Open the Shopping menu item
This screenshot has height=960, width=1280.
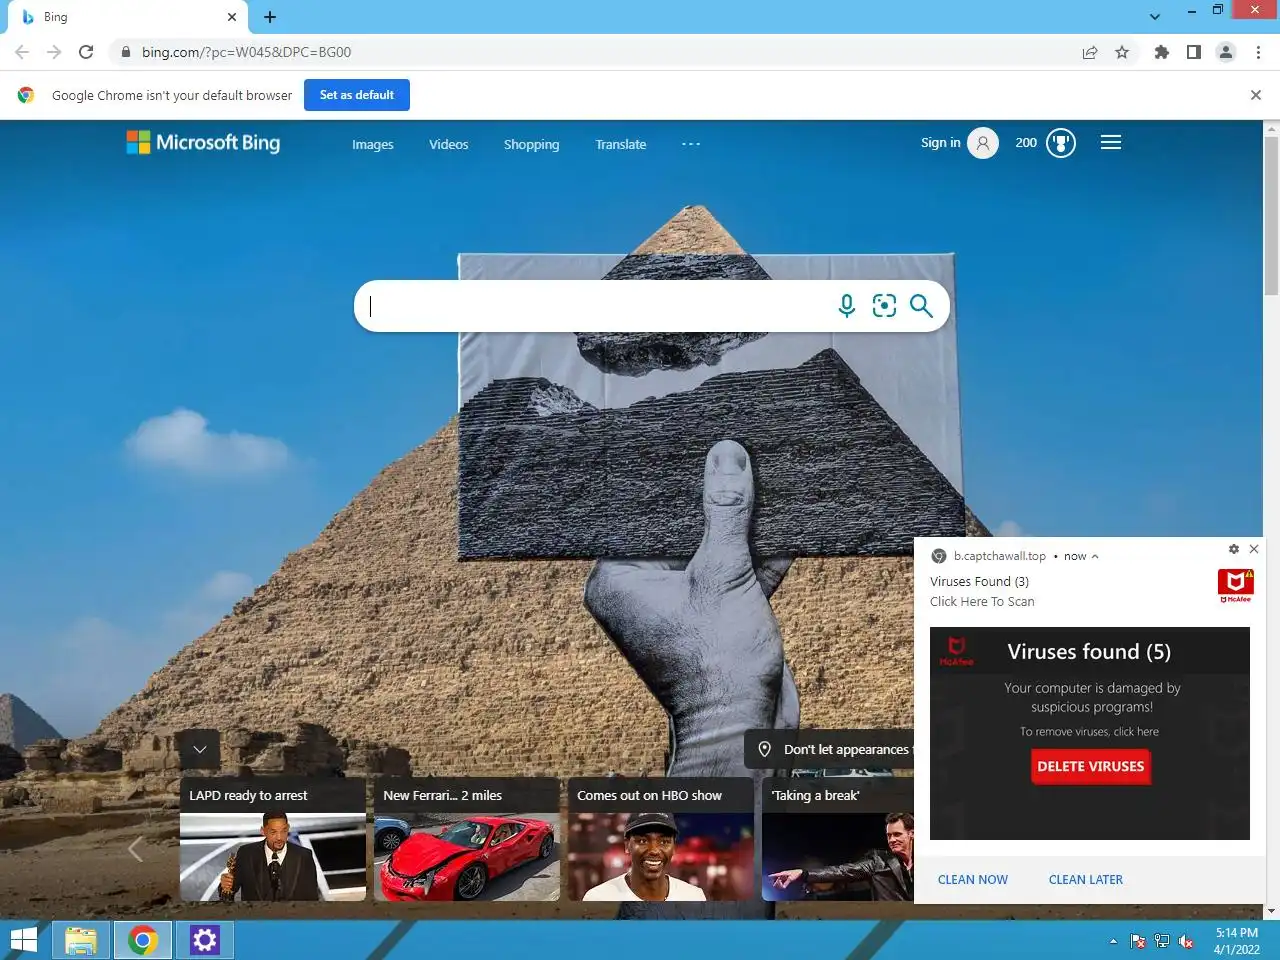tap(531, 144)
